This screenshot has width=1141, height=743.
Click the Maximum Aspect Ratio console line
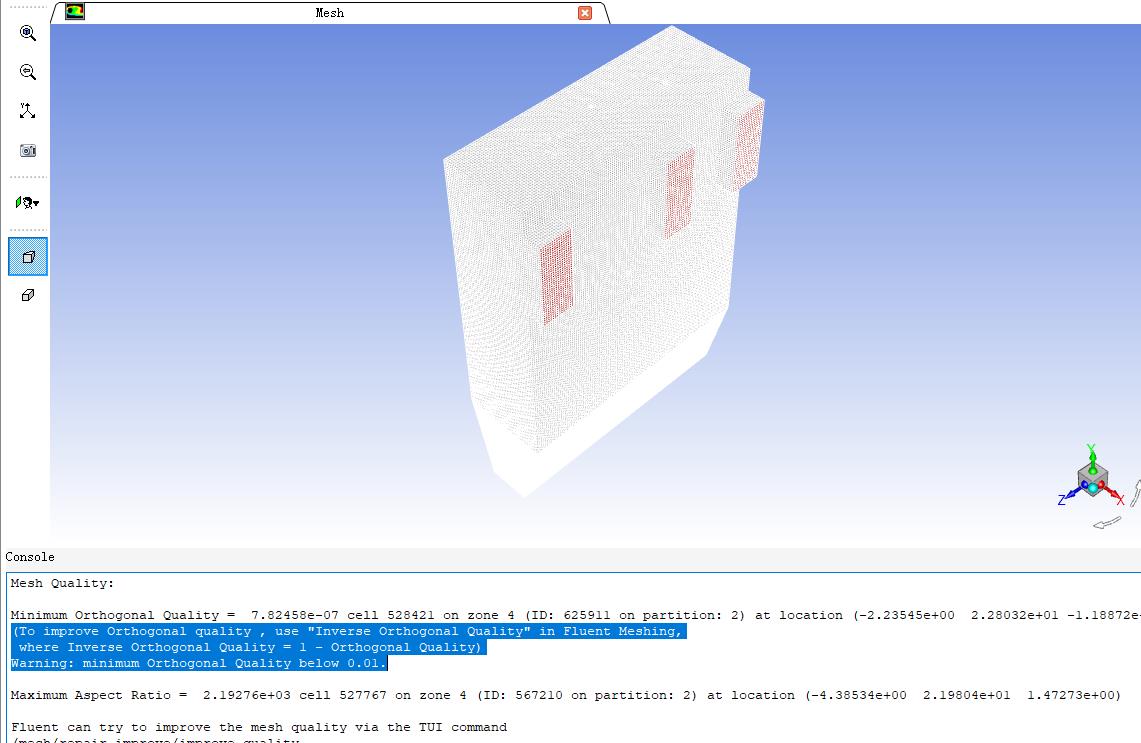(x=565, y=695)
